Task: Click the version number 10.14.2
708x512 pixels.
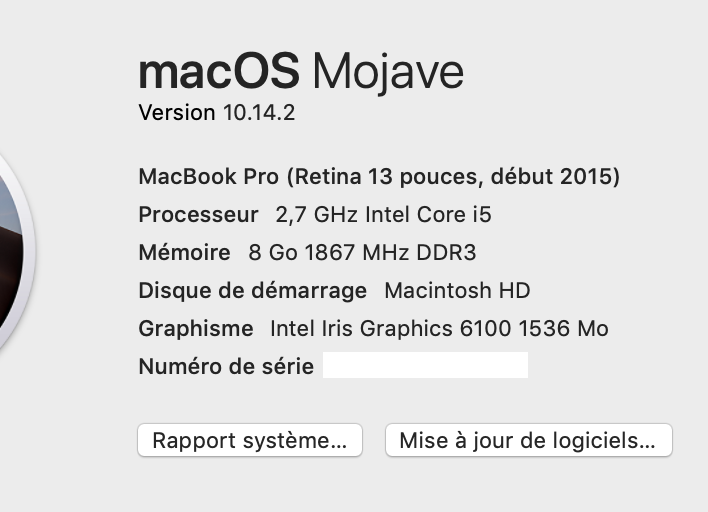Action: coord(257,113)
